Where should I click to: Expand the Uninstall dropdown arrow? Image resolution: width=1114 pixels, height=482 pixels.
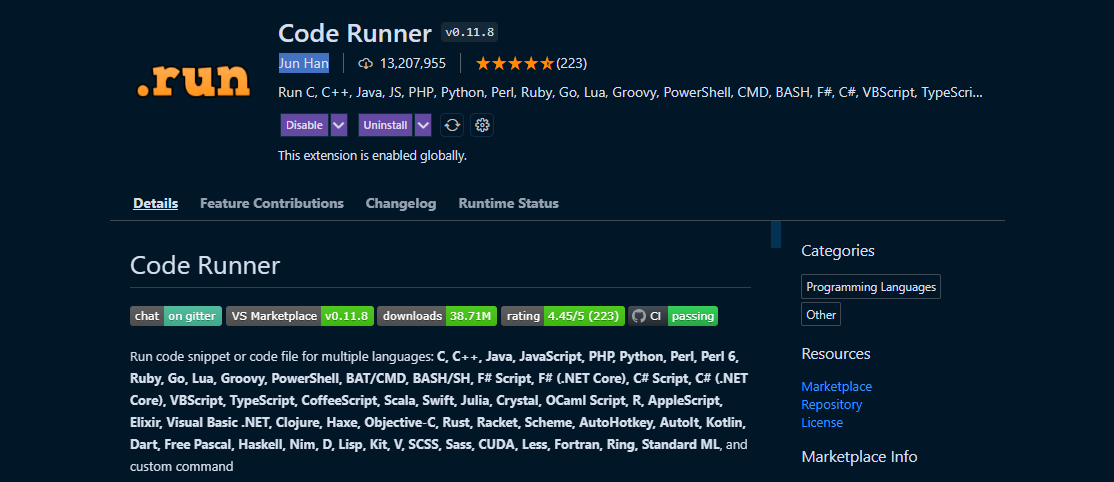click(423, 125)
